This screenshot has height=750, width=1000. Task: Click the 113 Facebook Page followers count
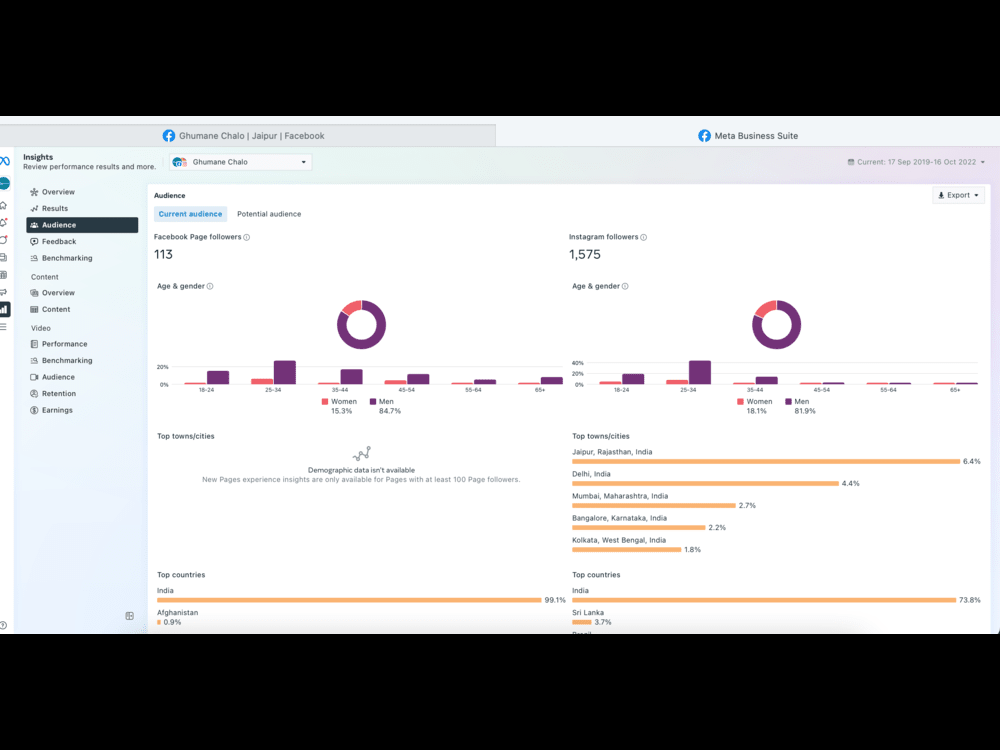163,254
